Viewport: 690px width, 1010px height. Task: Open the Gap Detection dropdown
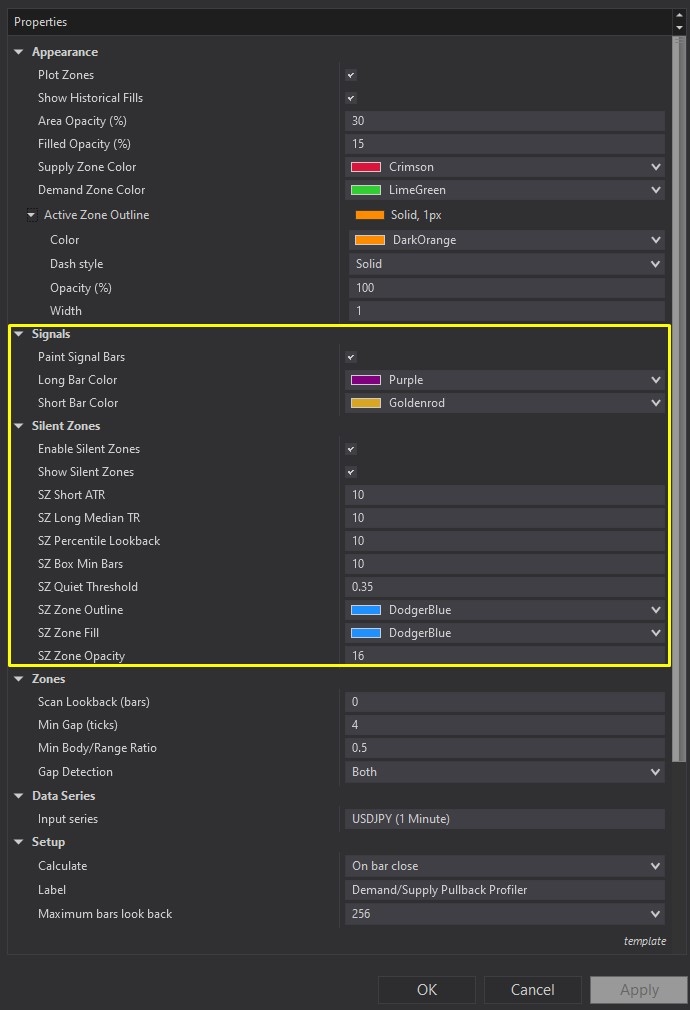click(657, 771)
